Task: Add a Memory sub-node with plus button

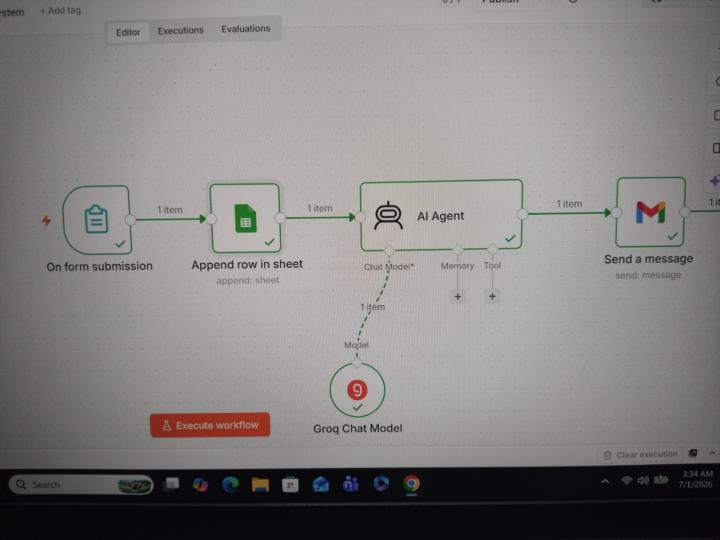Action: point(457,297)
